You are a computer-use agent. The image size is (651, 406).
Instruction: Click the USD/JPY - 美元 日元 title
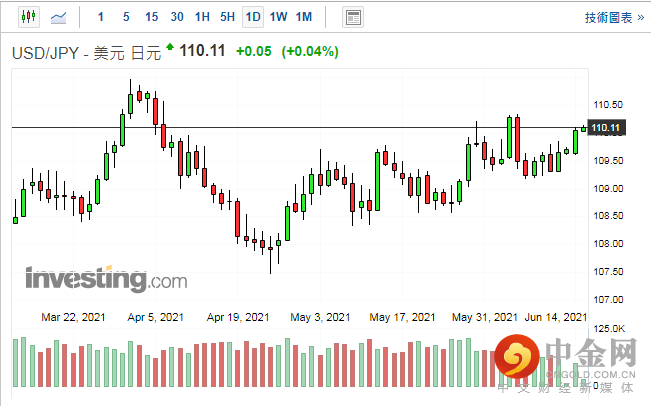click(x=86, y=53)
